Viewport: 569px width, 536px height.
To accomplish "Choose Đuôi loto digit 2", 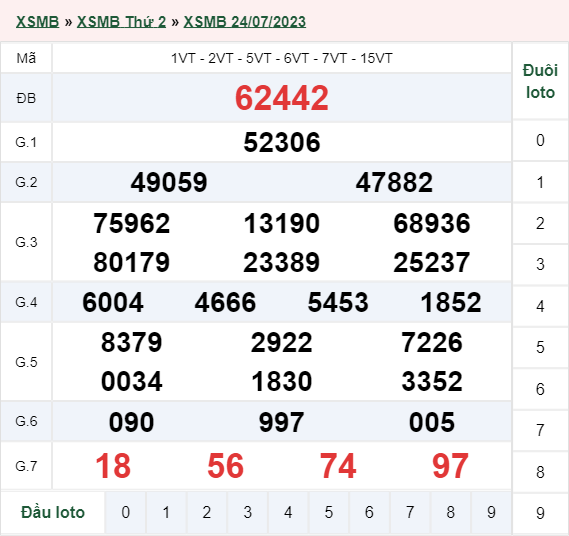I will tap(540, 223).
